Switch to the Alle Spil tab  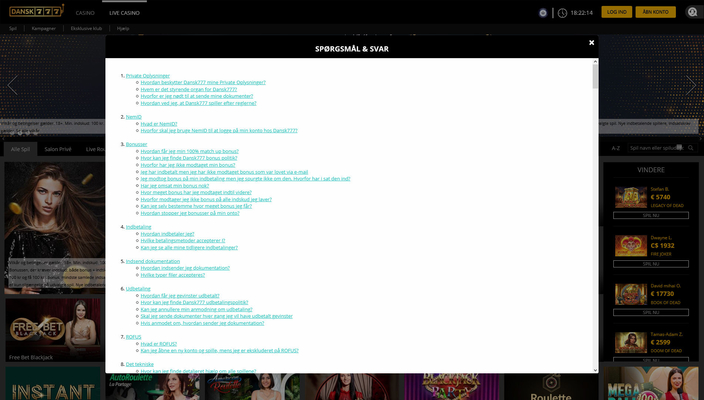pos(21,149)
